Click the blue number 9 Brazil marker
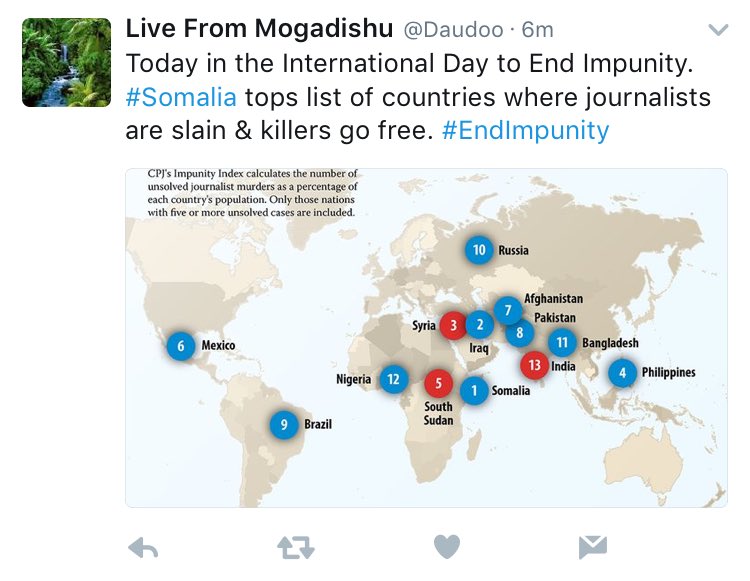 point(284,425)
